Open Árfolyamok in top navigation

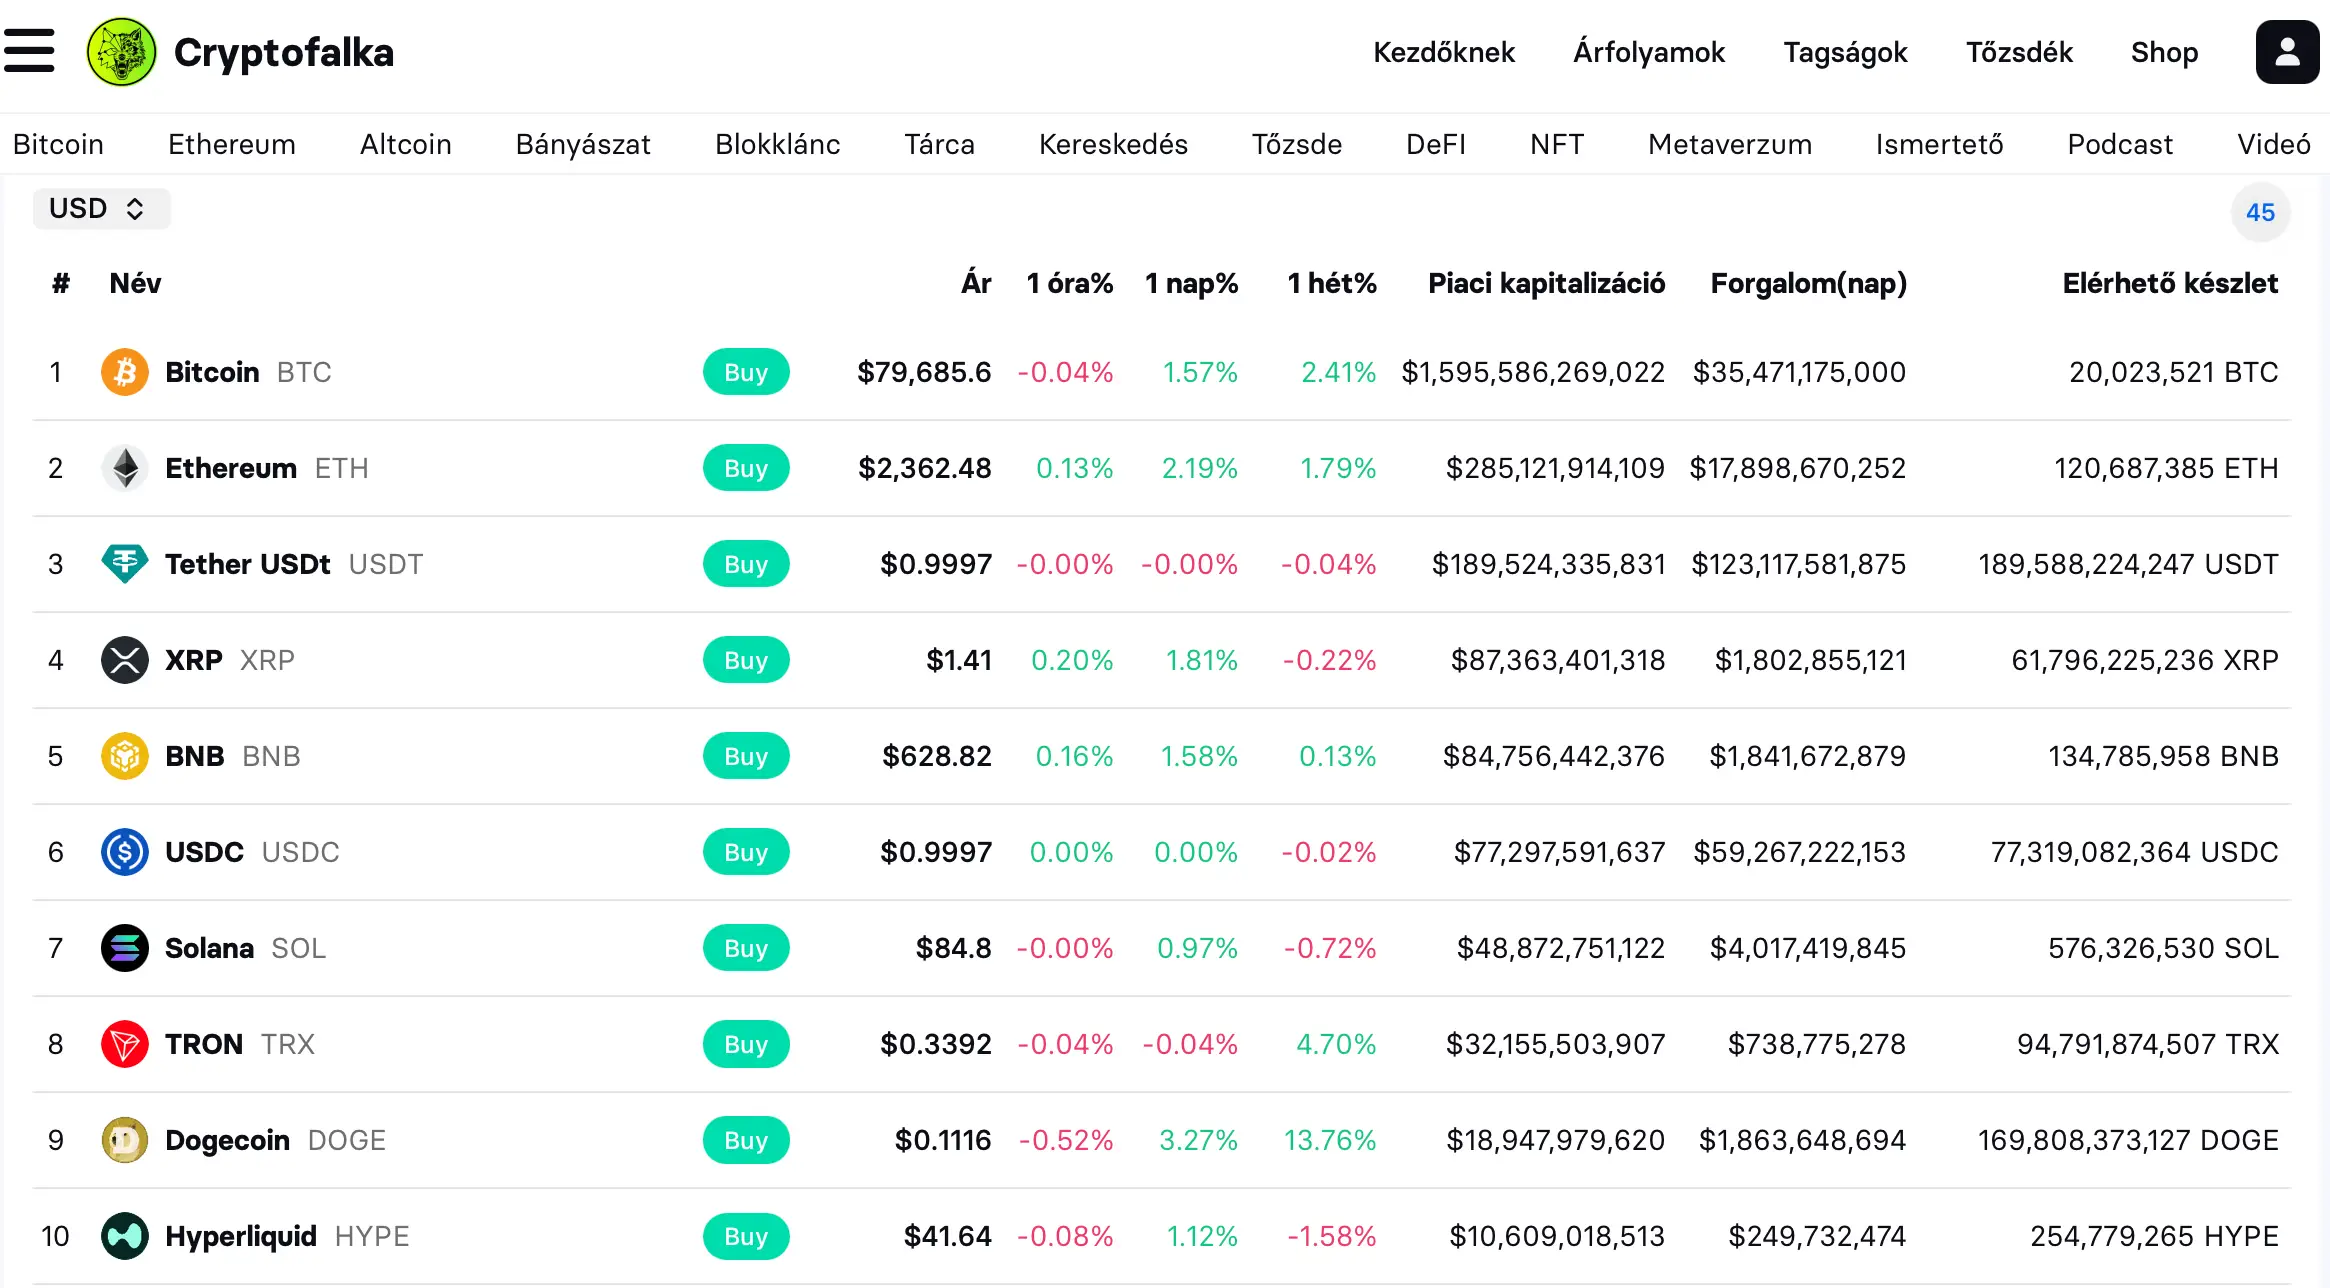click(1649, 52)
